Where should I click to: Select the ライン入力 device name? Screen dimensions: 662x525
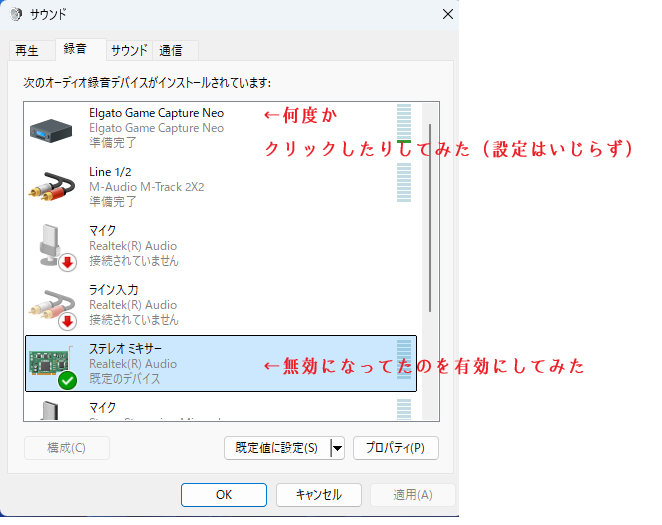(x=114, y=290)
